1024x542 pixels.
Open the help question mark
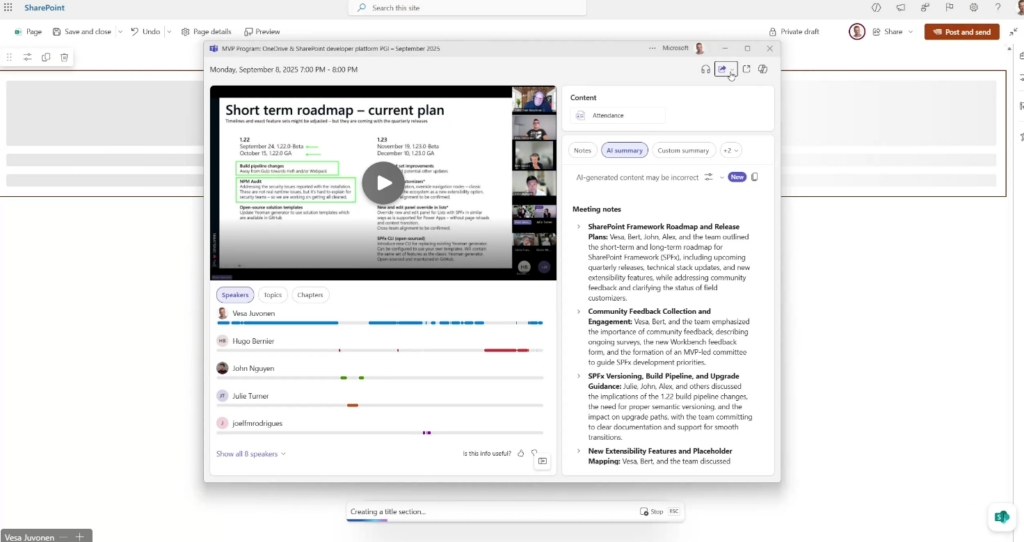pyautogui.click(x=998, y=8)
